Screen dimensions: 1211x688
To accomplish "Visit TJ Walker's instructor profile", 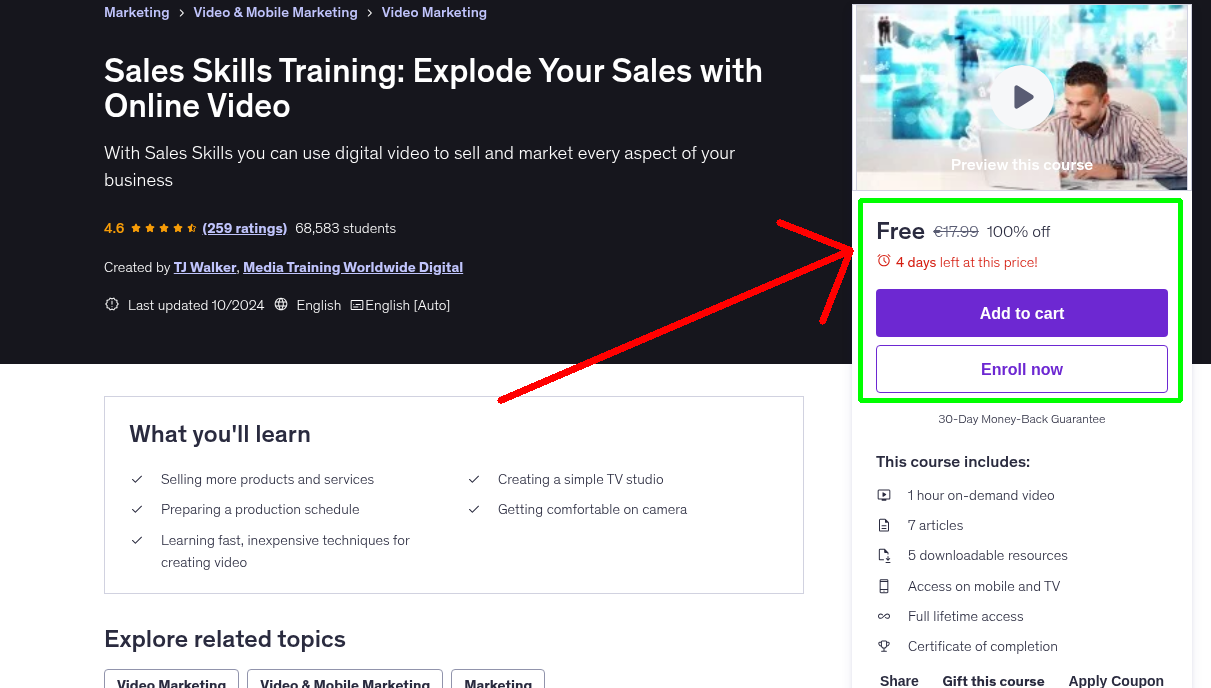I will pyautogui.click(x=204, y=267).
